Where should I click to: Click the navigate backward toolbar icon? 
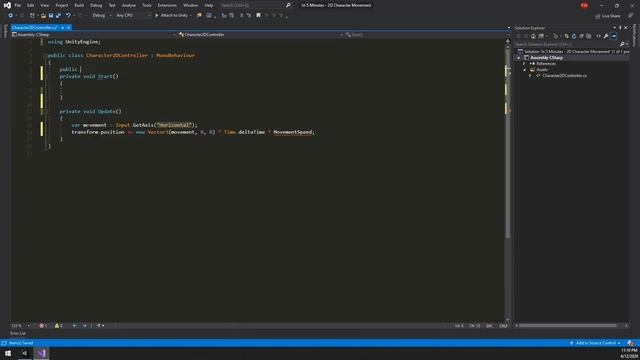pyautogui.click(x=10, y=16)
